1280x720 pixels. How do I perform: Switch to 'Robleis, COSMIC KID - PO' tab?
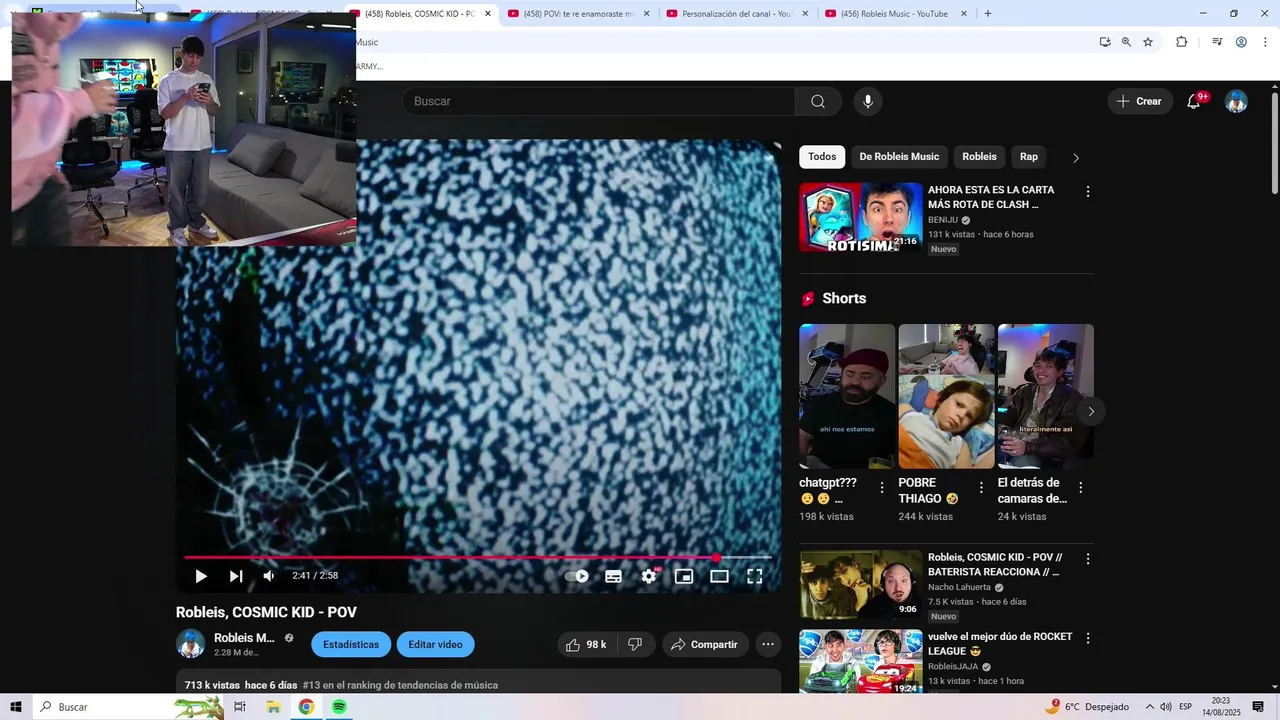420,14
